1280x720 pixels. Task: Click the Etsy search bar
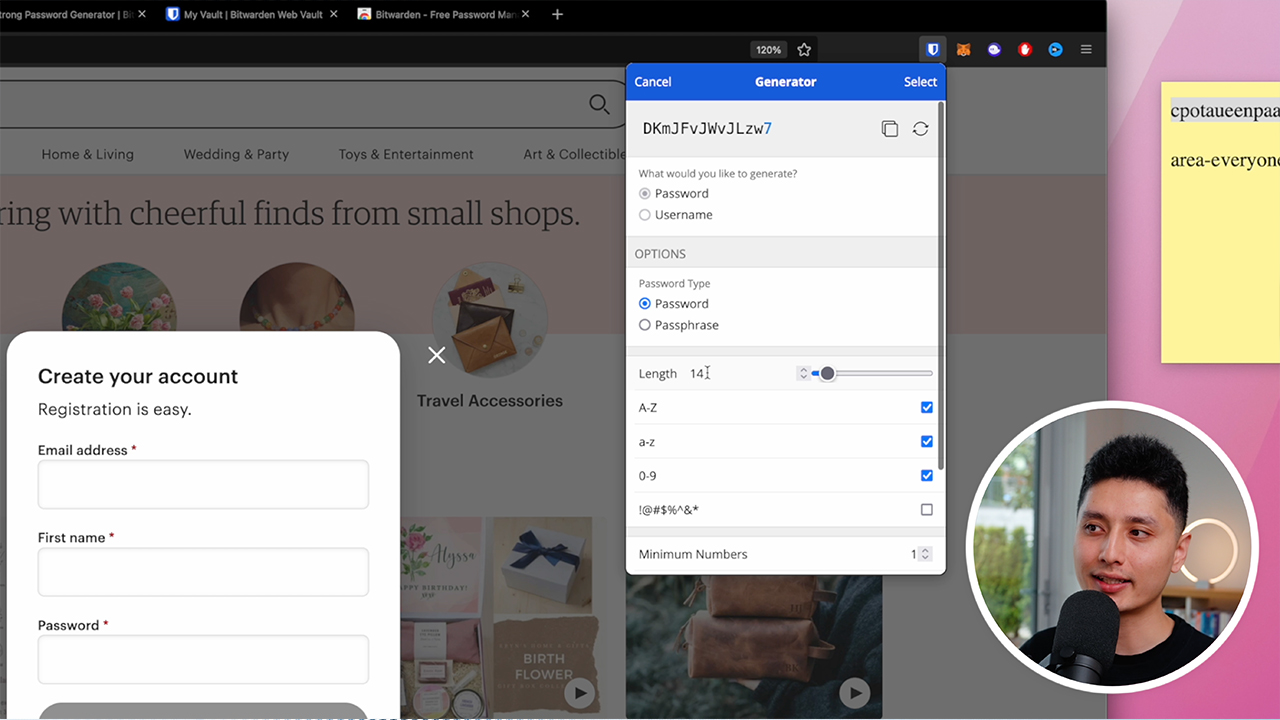click(315, 104)
